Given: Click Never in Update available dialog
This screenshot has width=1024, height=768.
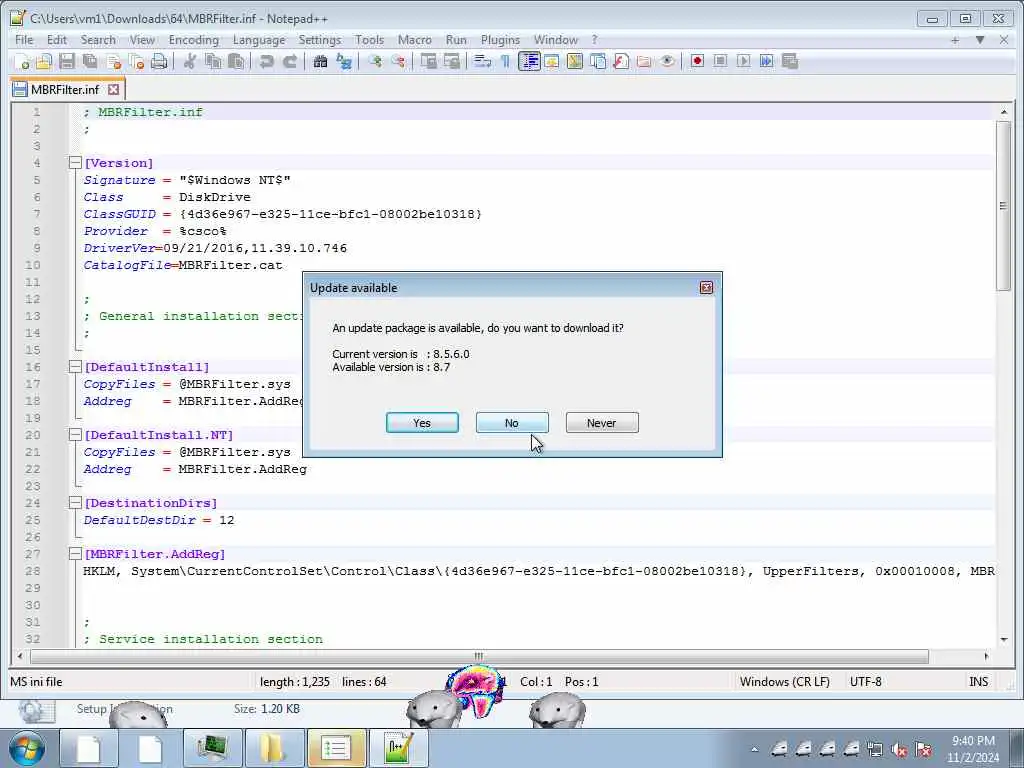Looking at the screenshot, I should point(601,423).
